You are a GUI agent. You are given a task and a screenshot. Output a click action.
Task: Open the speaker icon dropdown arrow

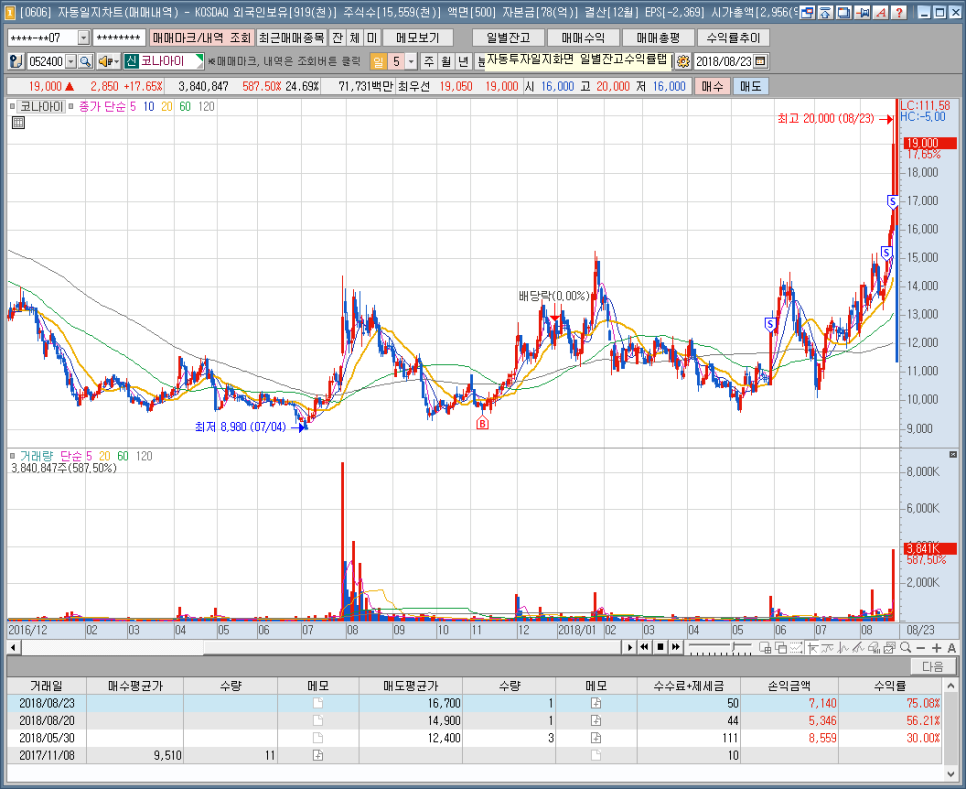116,62
